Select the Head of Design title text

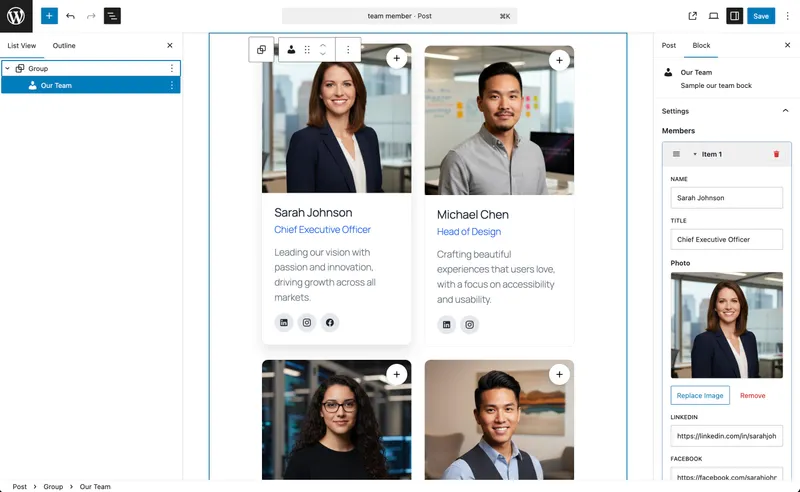(469, 232)
